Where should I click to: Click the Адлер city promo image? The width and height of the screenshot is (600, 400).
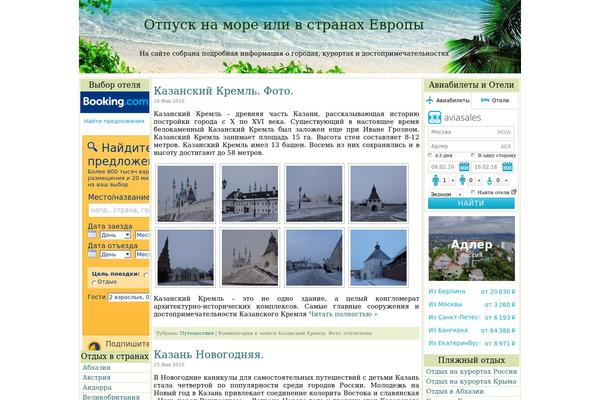point(471,248)
